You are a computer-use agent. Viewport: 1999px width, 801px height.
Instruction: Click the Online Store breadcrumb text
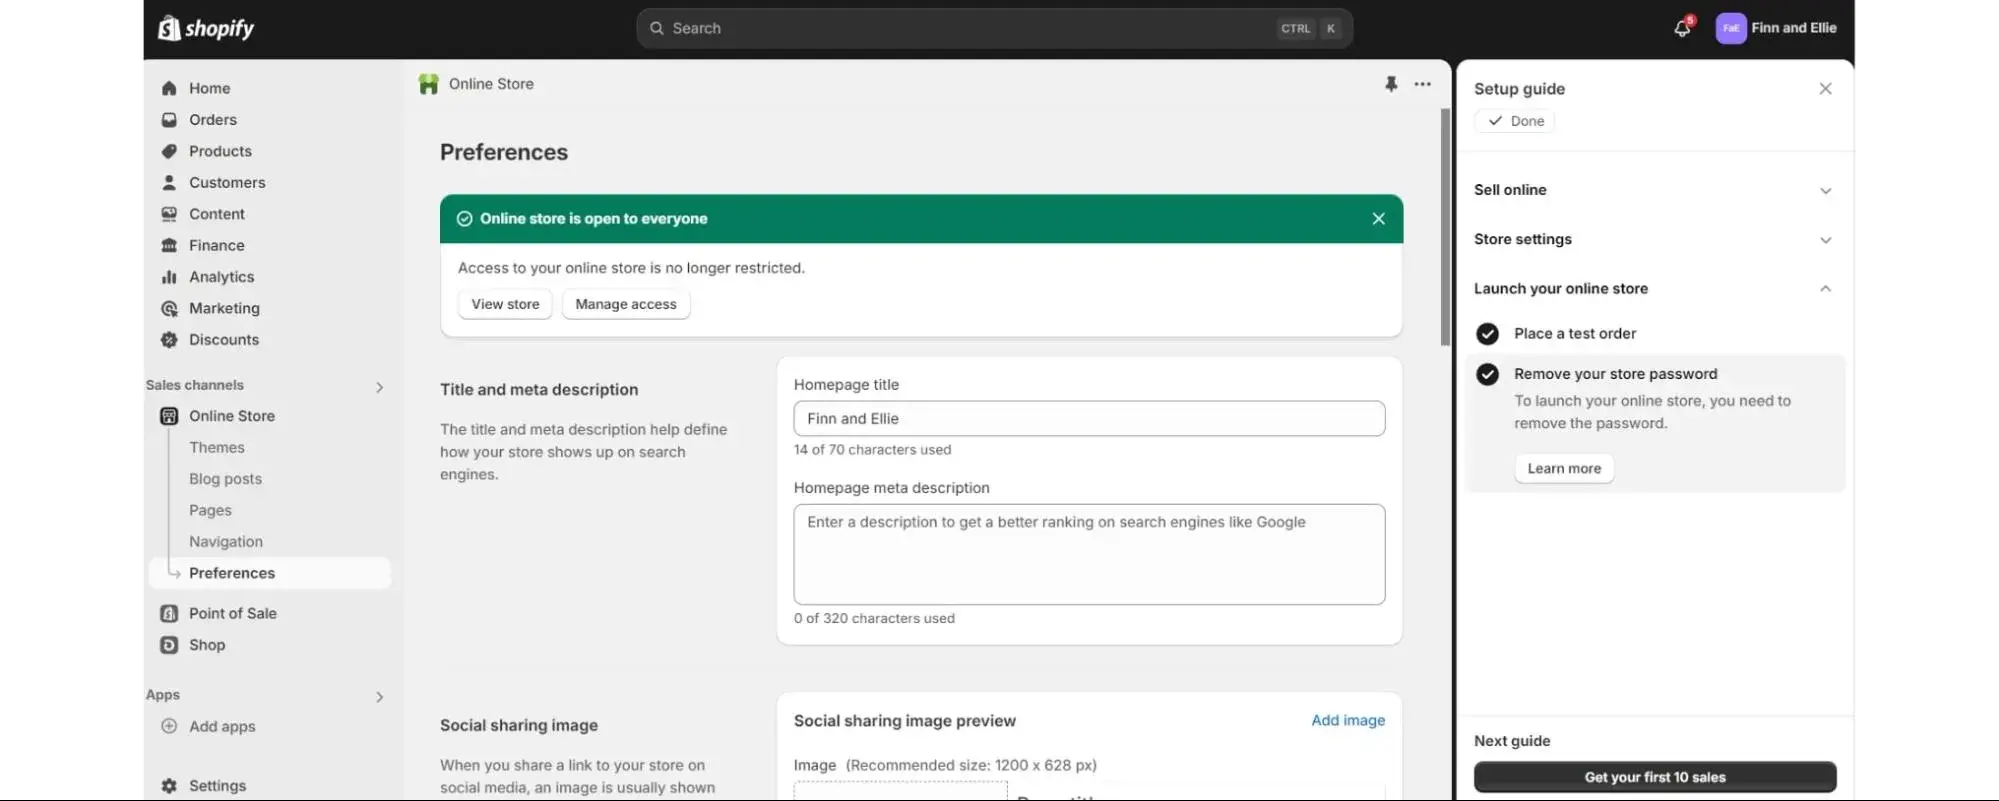click(x=491, y=84)
